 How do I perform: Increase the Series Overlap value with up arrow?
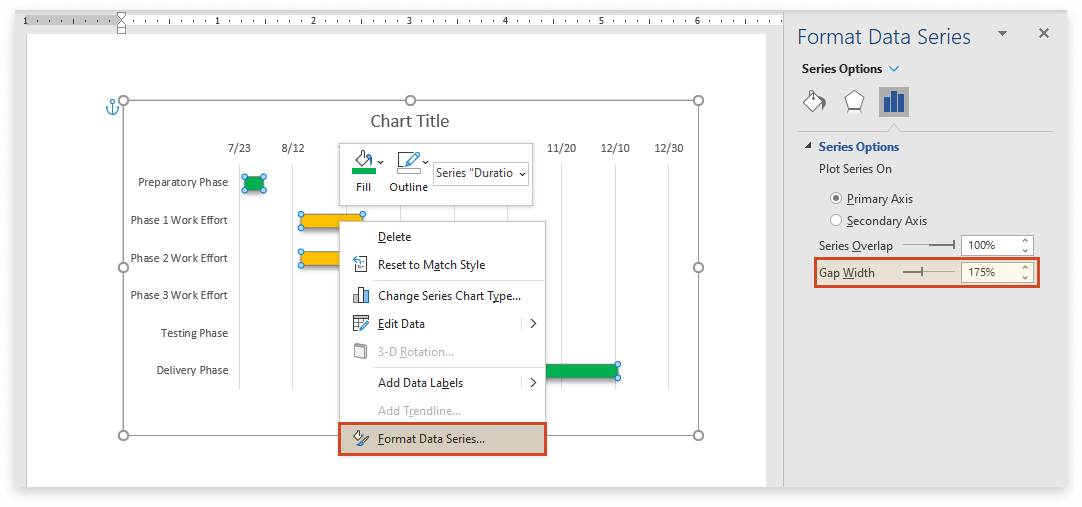tap(1026, 241)
